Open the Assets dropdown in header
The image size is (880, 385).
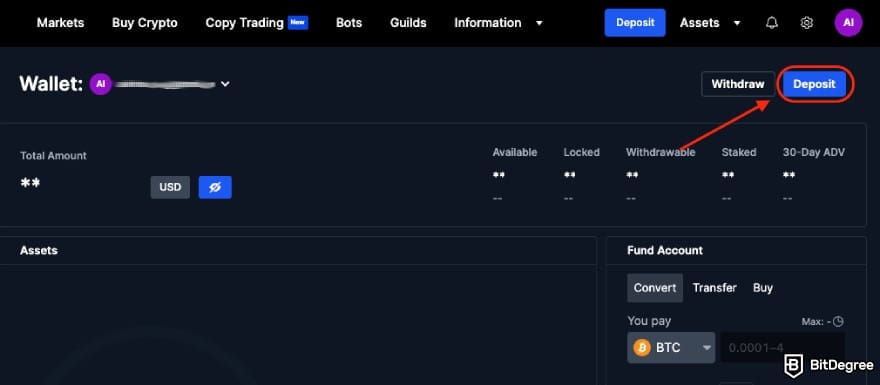pyautogui.click(x=710, y=23)
